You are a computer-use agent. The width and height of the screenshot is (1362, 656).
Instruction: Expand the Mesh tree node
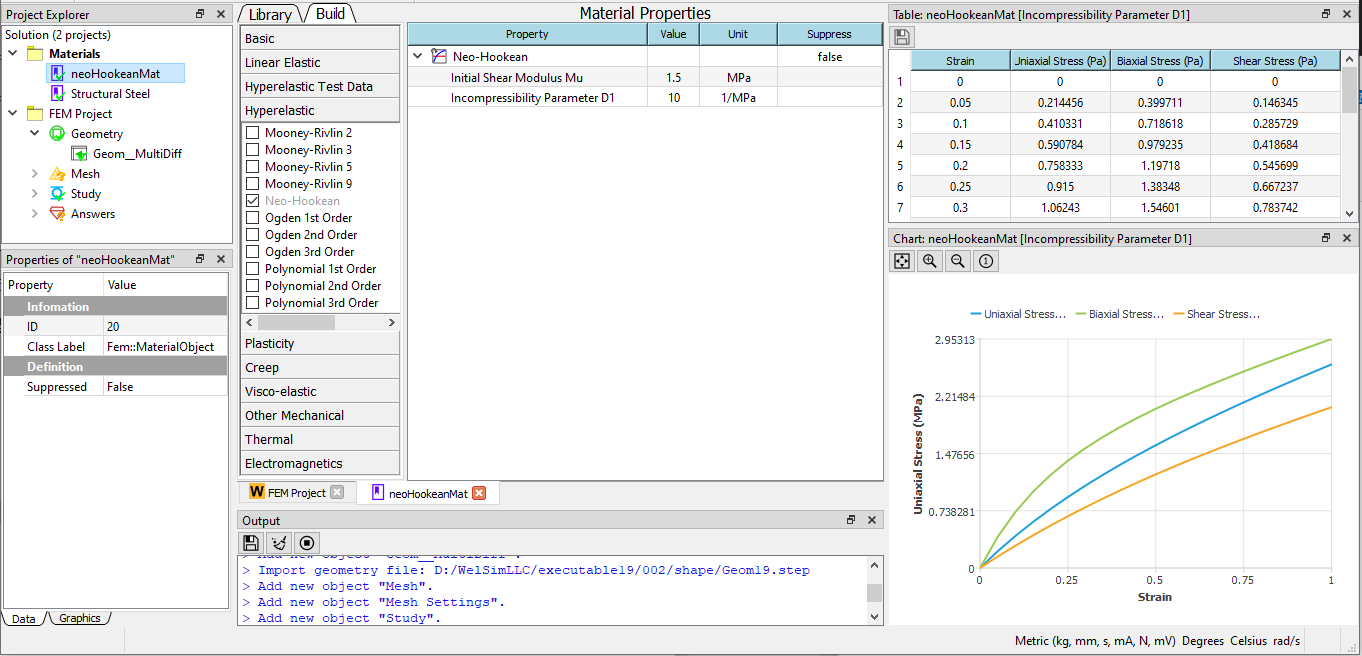click(x=35, y=173)
